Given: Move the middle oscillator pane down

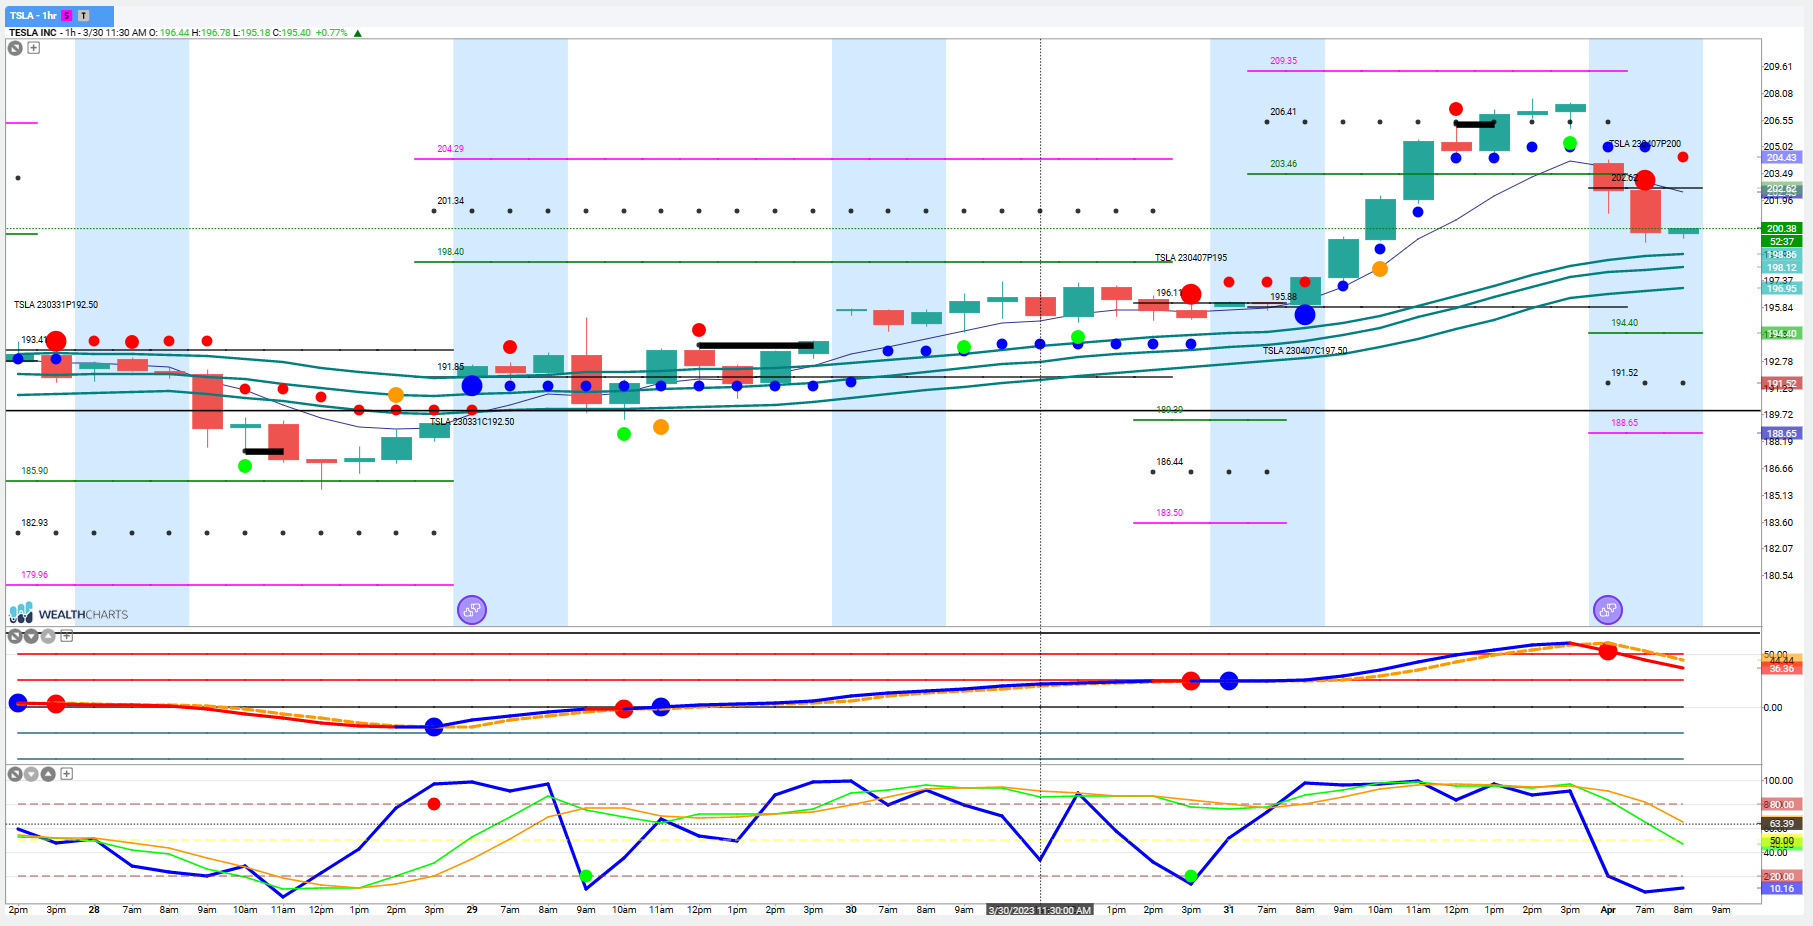Looking at the screenshot, I should (31, 636).
